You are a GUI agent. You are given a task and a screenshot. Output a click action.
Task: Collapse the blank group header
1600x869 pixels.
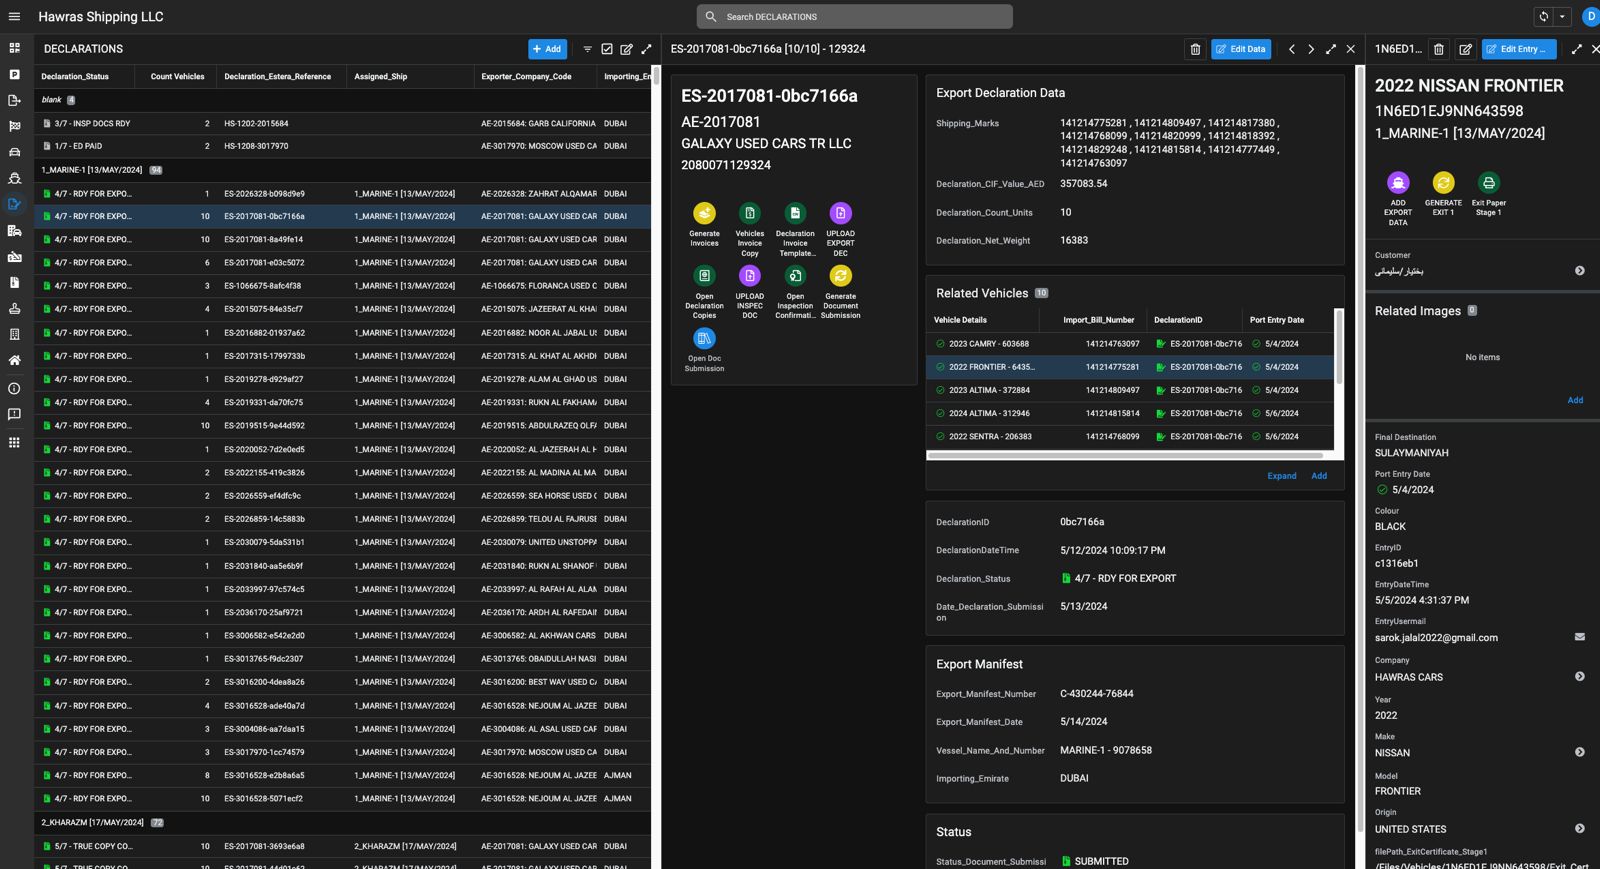pyautogui.click(x=343, y=100)
